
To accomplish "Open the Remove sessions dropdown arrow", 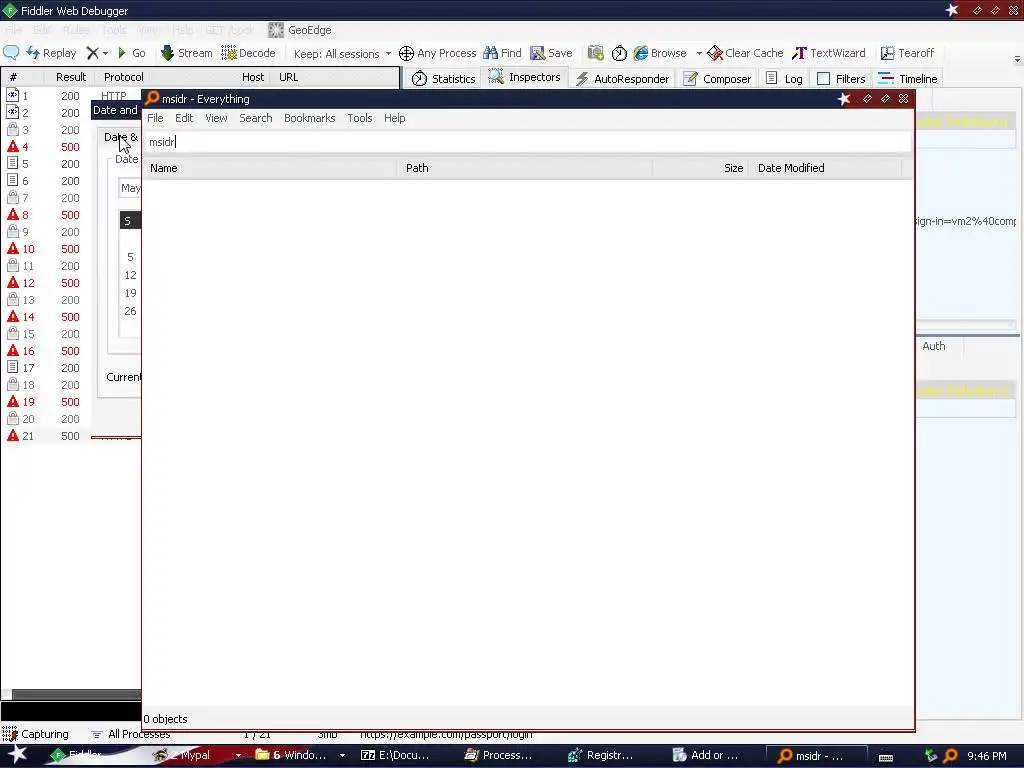I will (x=105, y=54).
